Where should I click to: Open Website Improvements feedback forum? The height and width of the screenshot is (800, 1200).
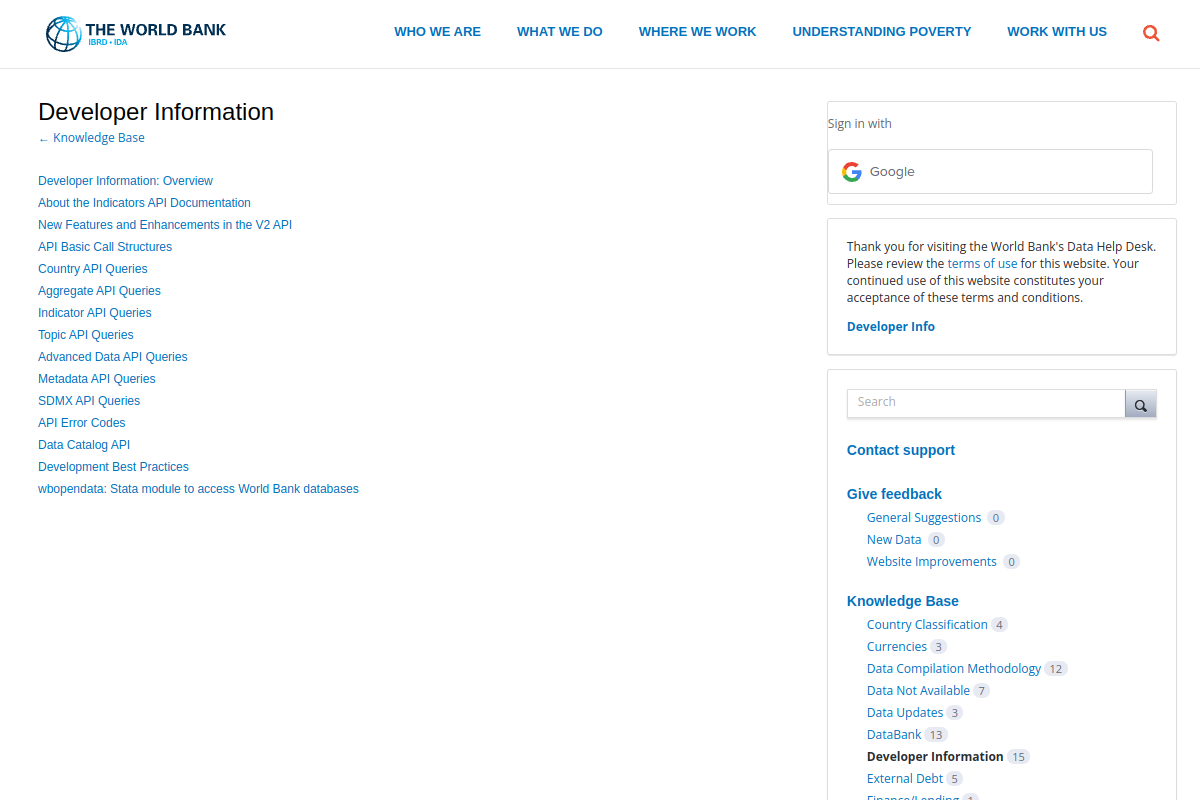click(932, 562)
